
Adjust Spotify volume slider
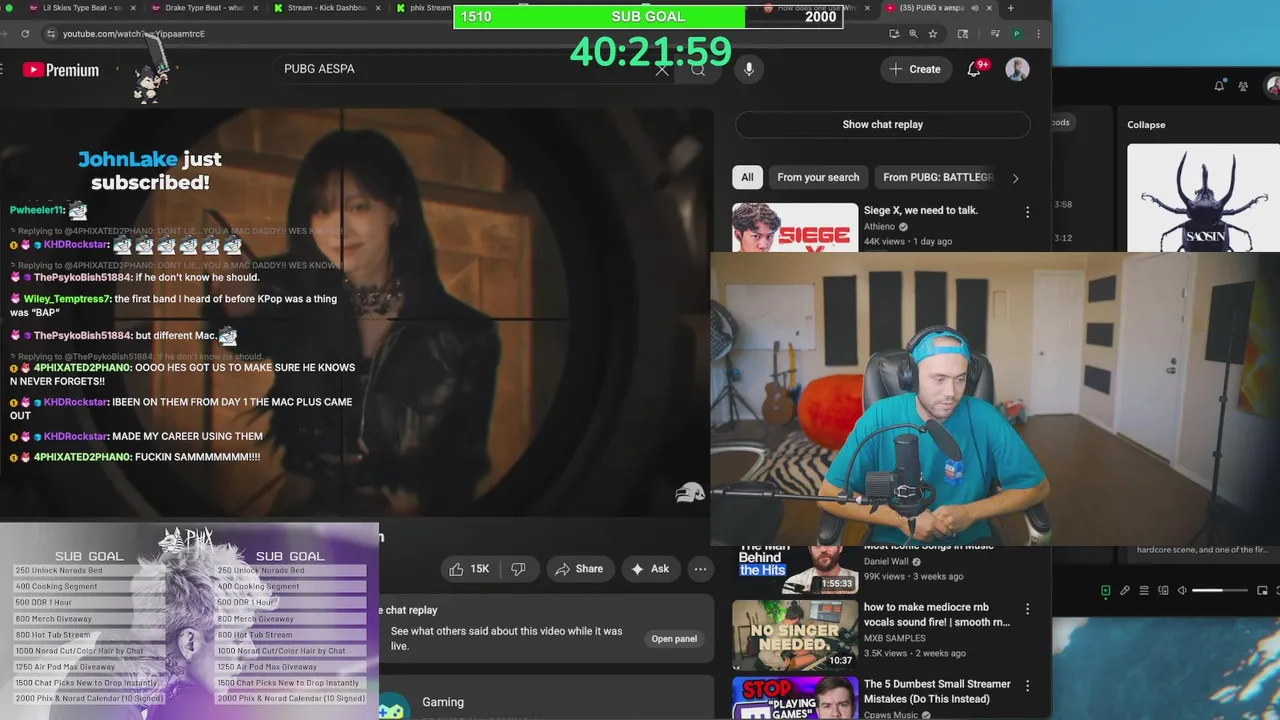click(1218, 590)
